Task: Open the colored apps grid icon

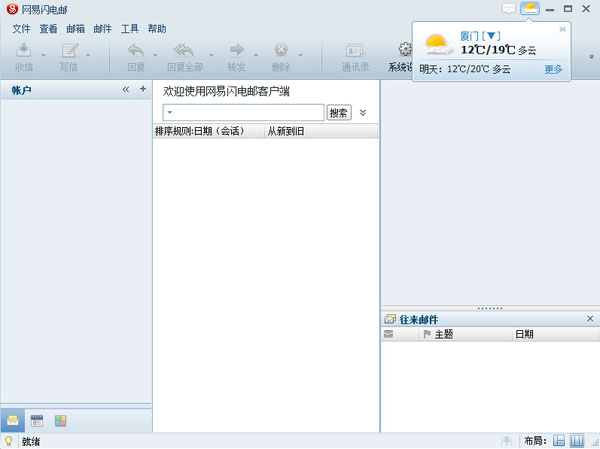Action: 60,421
